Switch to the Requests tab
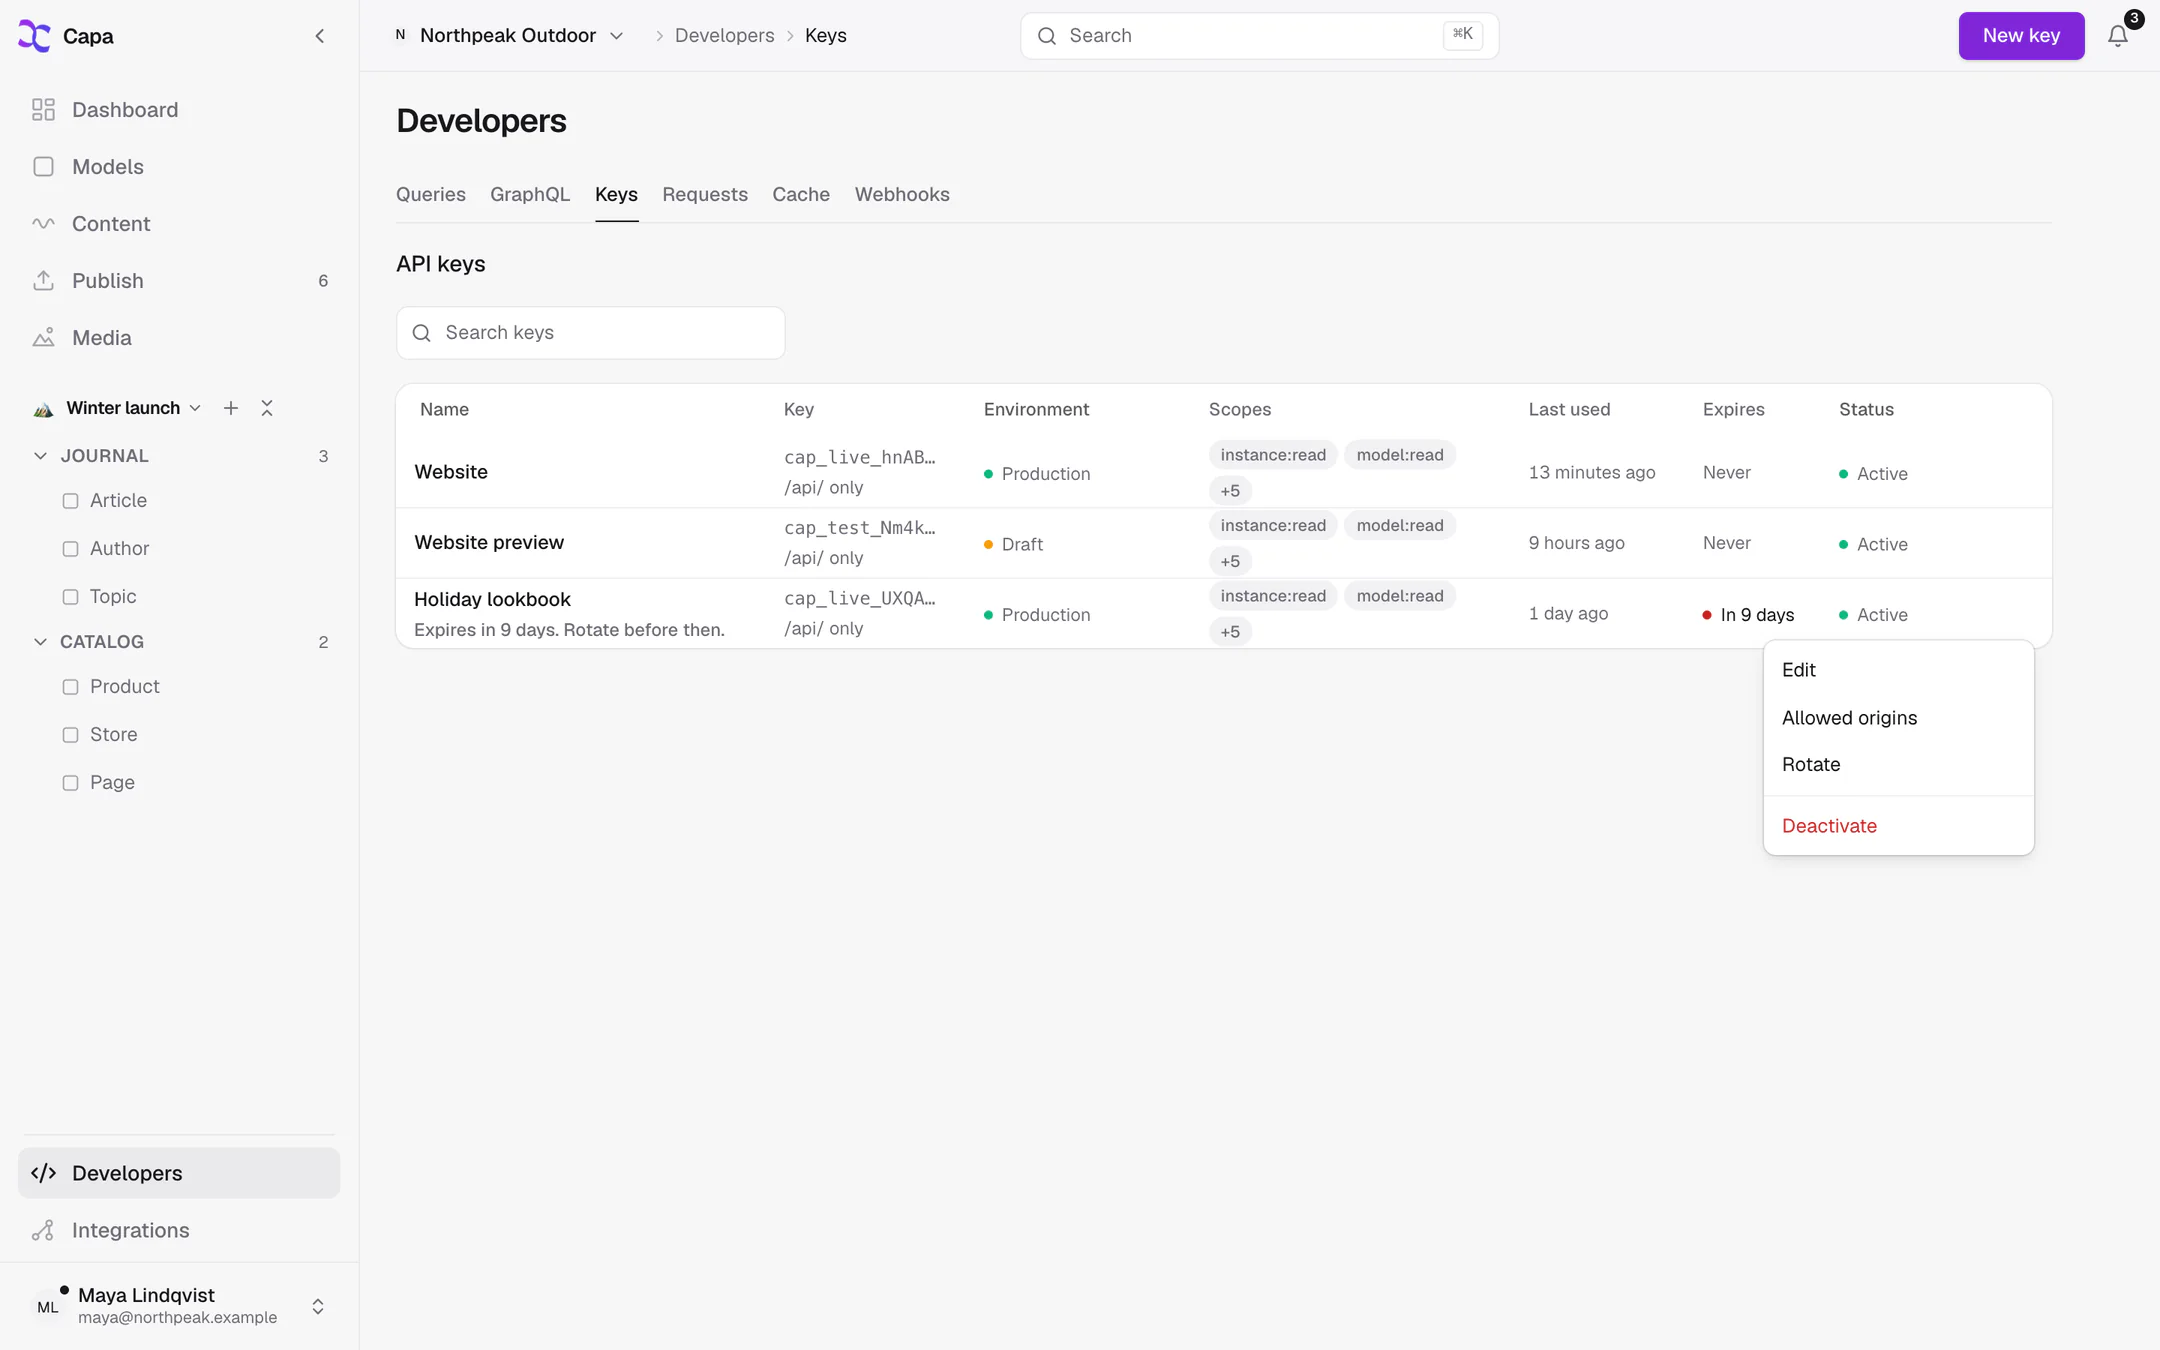The image size is (2160, 1350). (705, 195)
